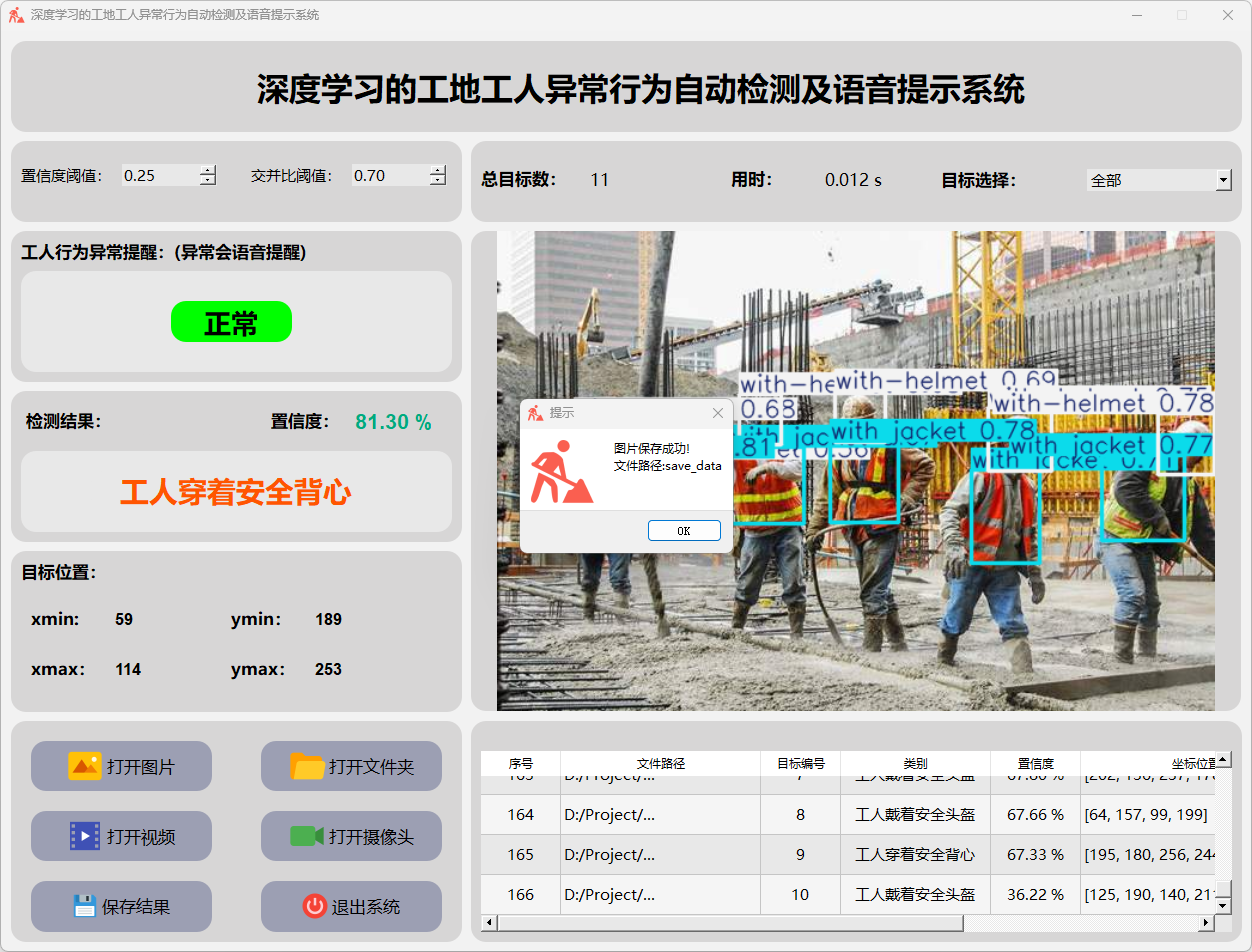Decrease the 交并比阈值 value with down arrow
The image size is (1252, 952).
pyautogui.click(x=437, y=181)
